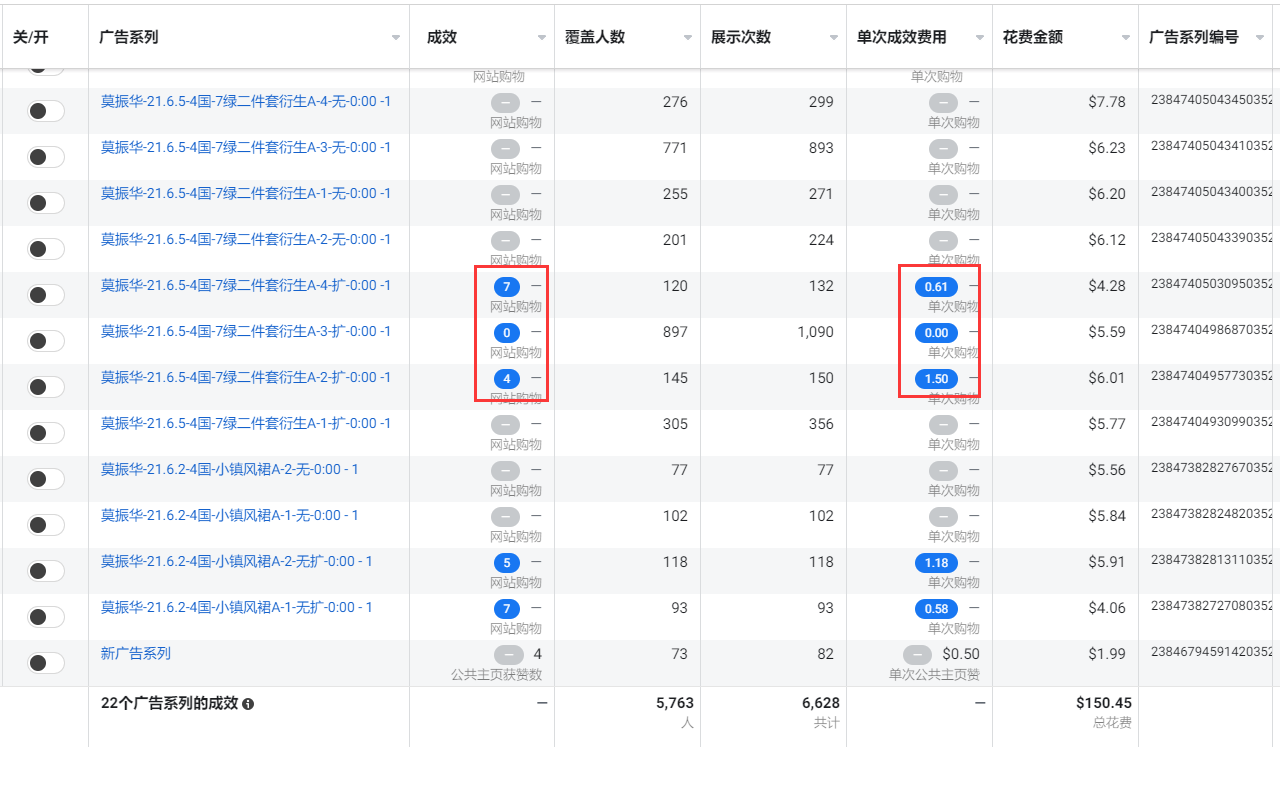Click blue result badge 4 in A-2-扩 row
The image size is (1280, 800).
pyautogui.click(x=507, y=379)
